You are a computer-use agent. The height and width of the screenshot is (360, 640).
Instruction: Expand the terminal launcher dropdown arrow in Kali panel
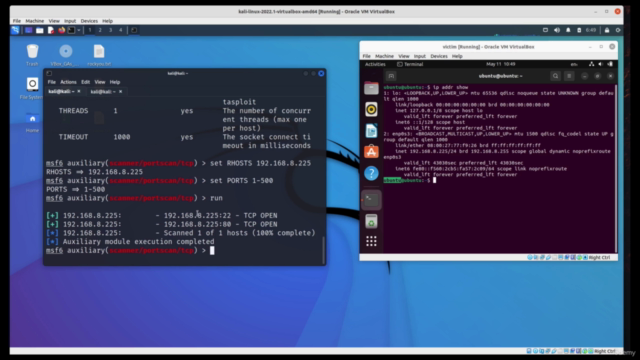click(78, 30)
